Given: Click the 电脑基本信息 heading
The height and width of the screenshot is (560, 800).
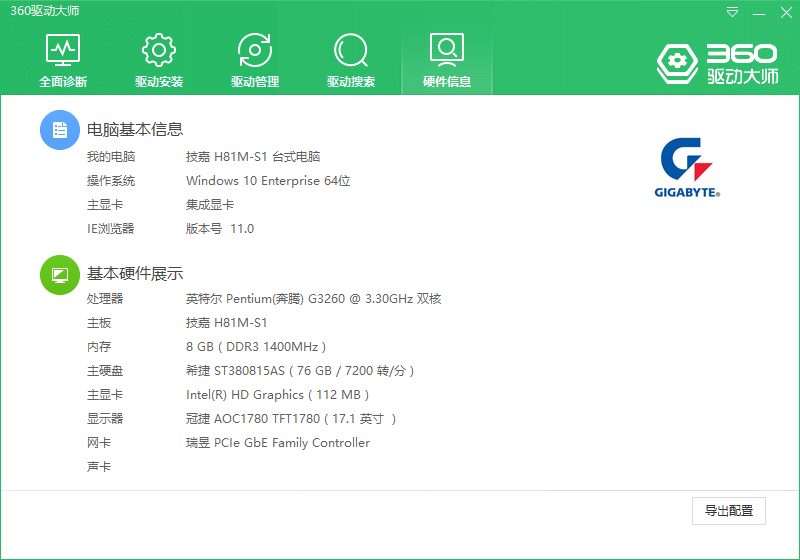Looking at the screenshot, I should point(135,130).
